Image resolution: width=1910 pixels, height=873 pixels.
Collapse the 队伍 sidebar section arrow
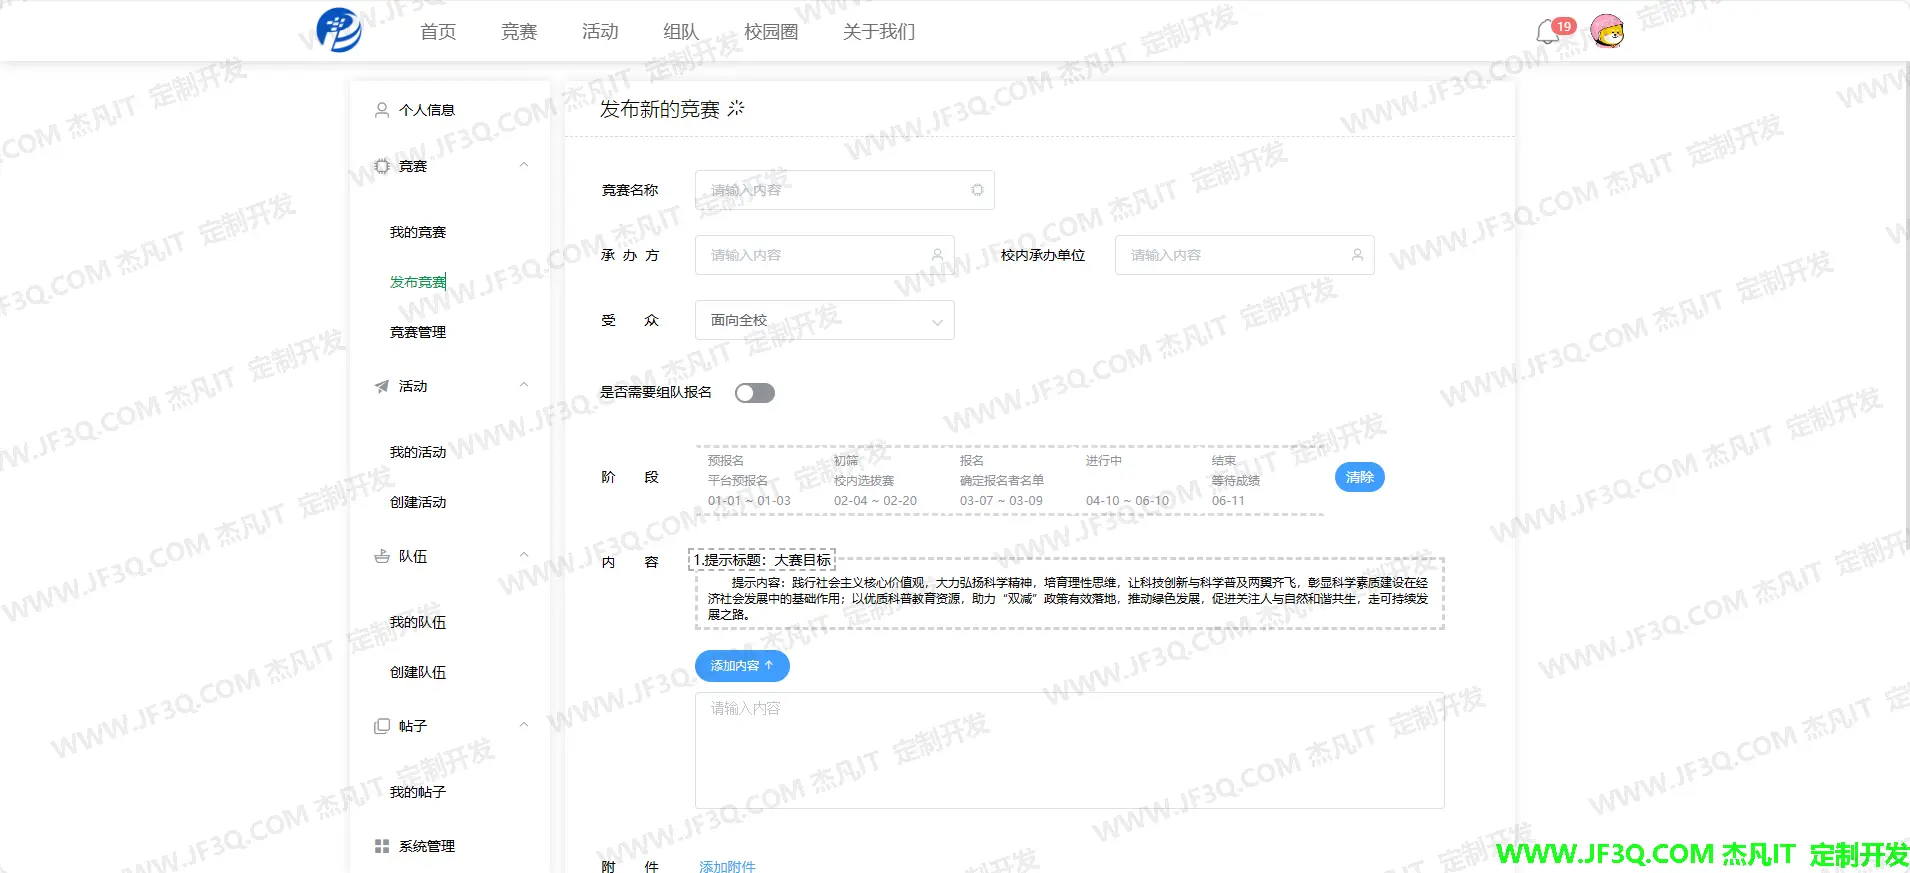click(x=524, y=555)
